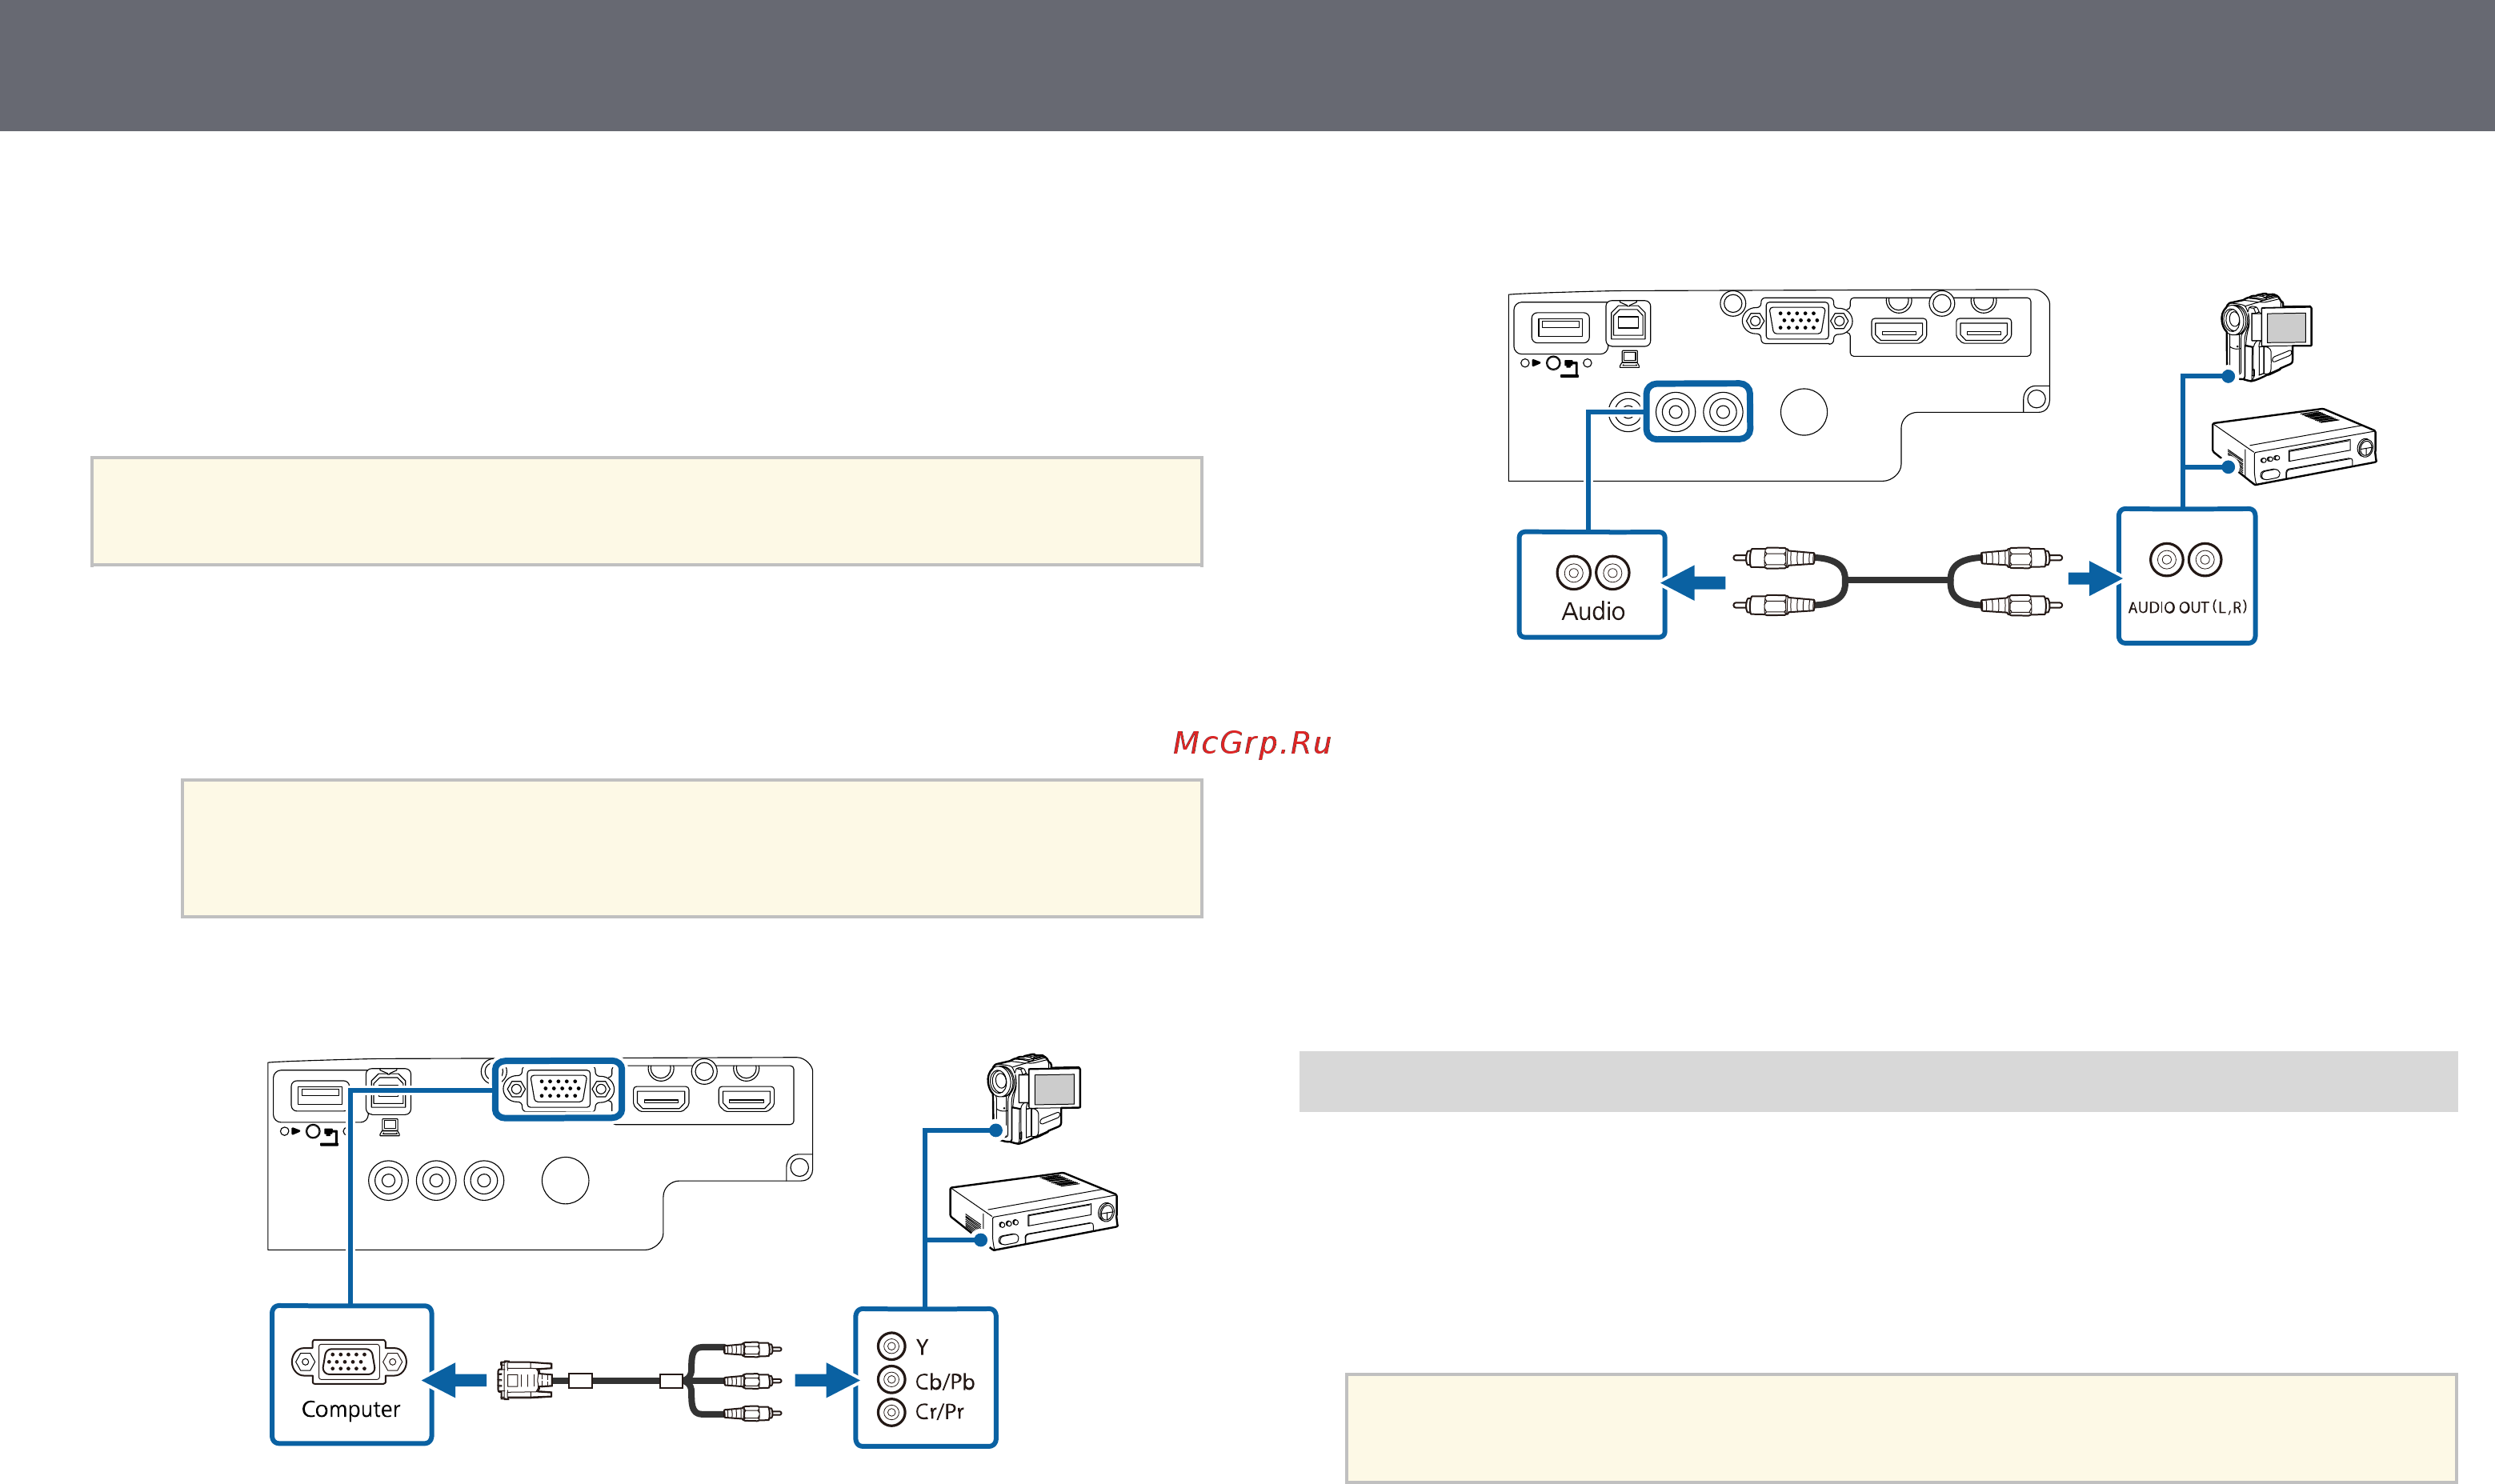Click the "Audio" port label
2495x1484 pixels.
click(1593, 611)
